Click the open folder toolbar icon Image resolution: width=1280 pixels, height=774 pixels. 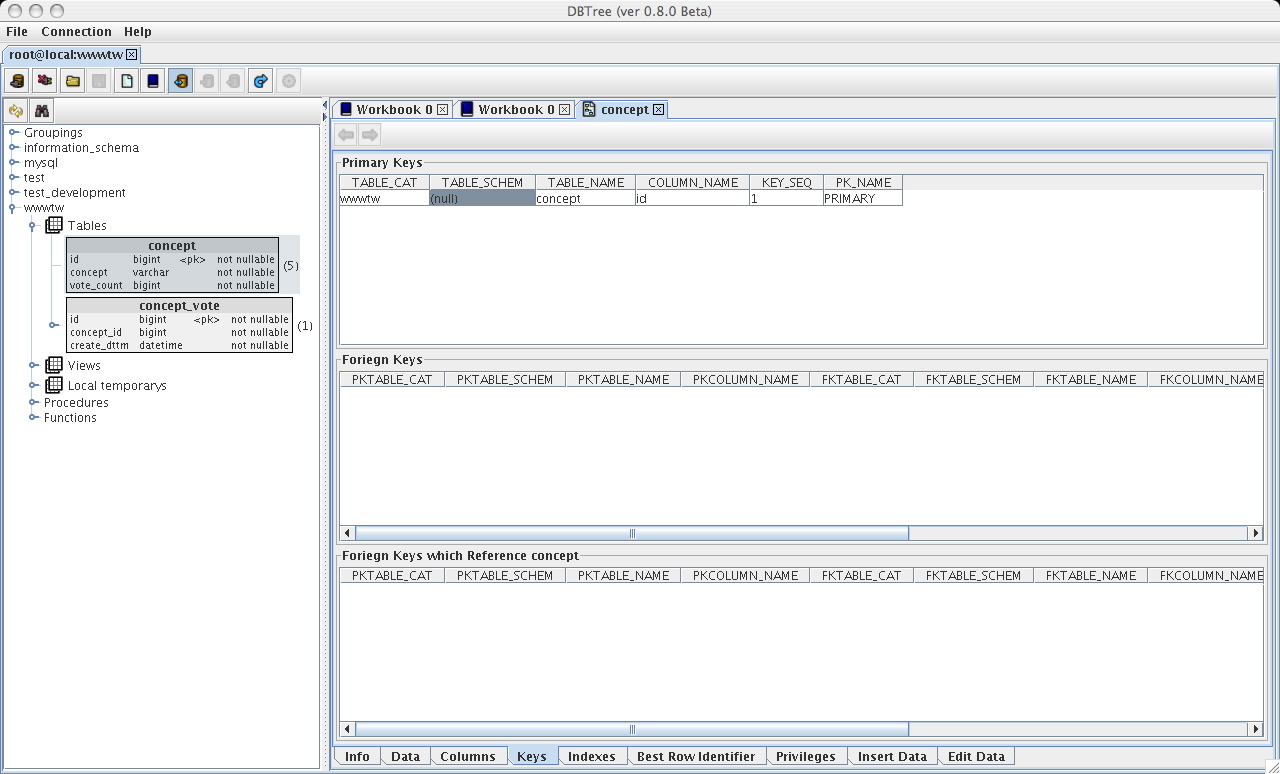coord(72,81)
